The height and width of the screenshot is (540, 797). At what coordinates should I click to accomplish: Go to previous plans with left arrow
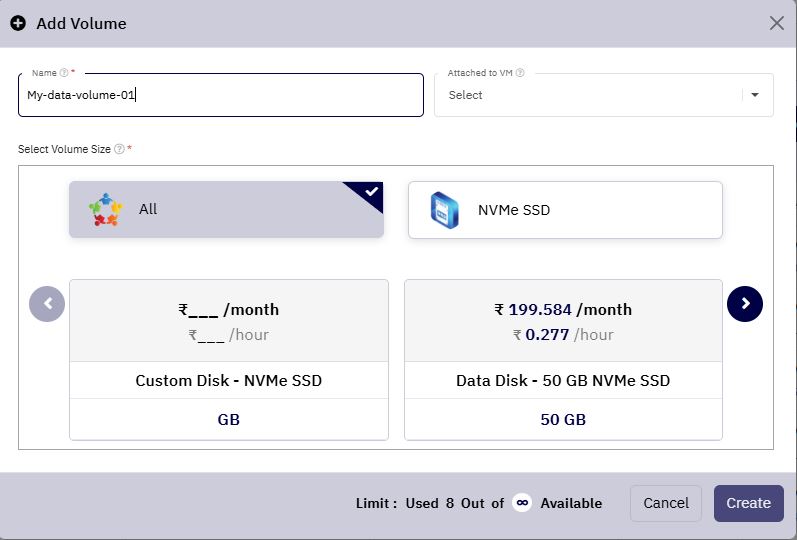[47, 304]
